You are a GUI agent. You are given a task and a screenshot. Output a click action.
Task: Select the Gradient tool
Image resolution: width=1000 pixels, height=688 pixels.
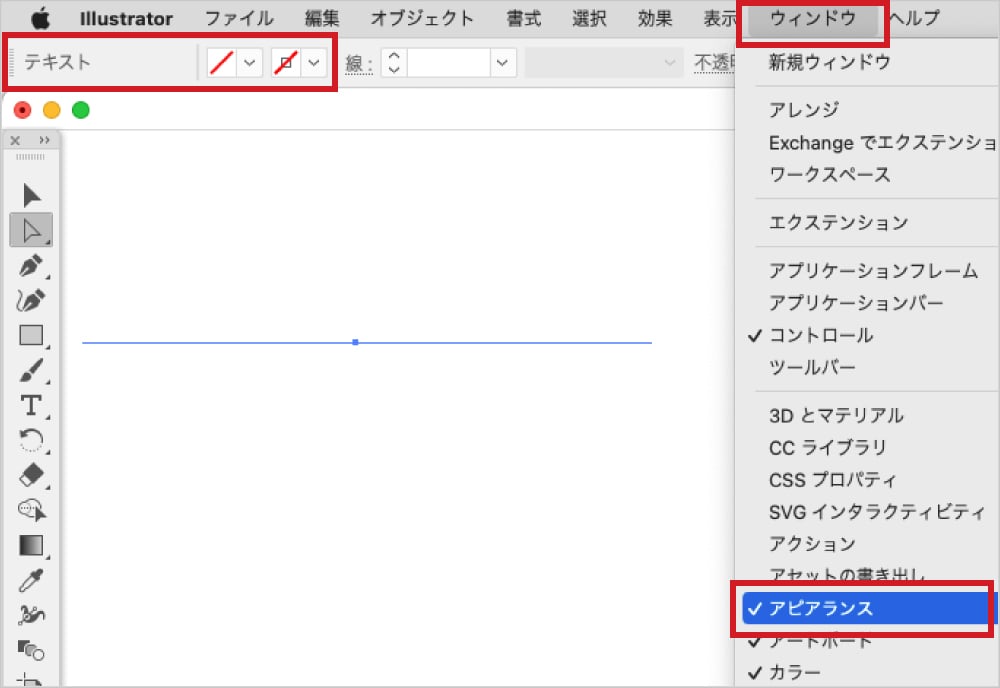click(31, 546)
